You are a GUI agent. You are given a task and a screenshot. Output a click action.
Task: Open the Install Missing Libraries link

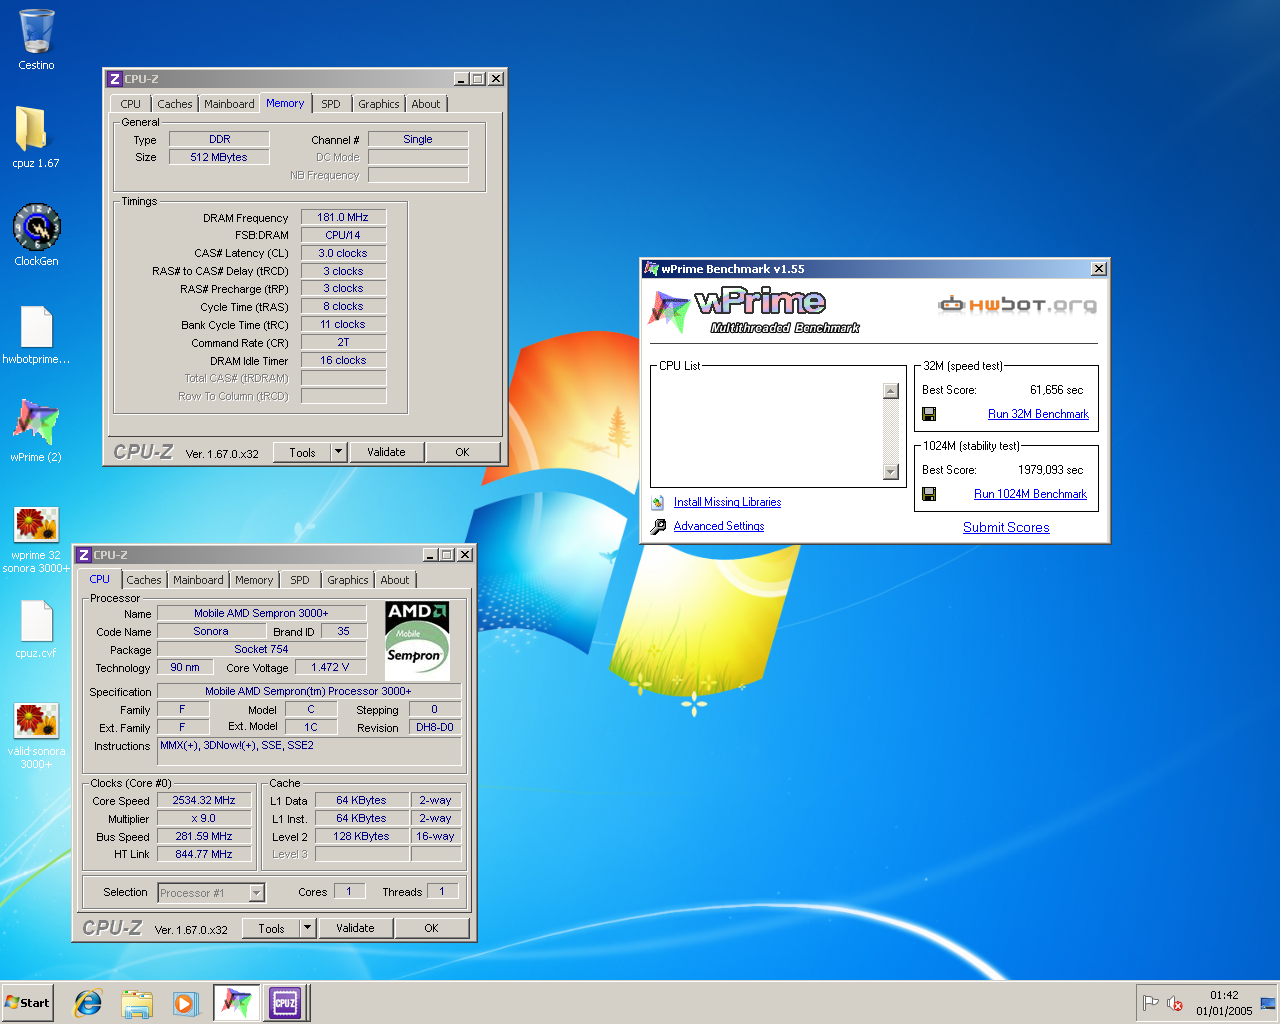727,502
